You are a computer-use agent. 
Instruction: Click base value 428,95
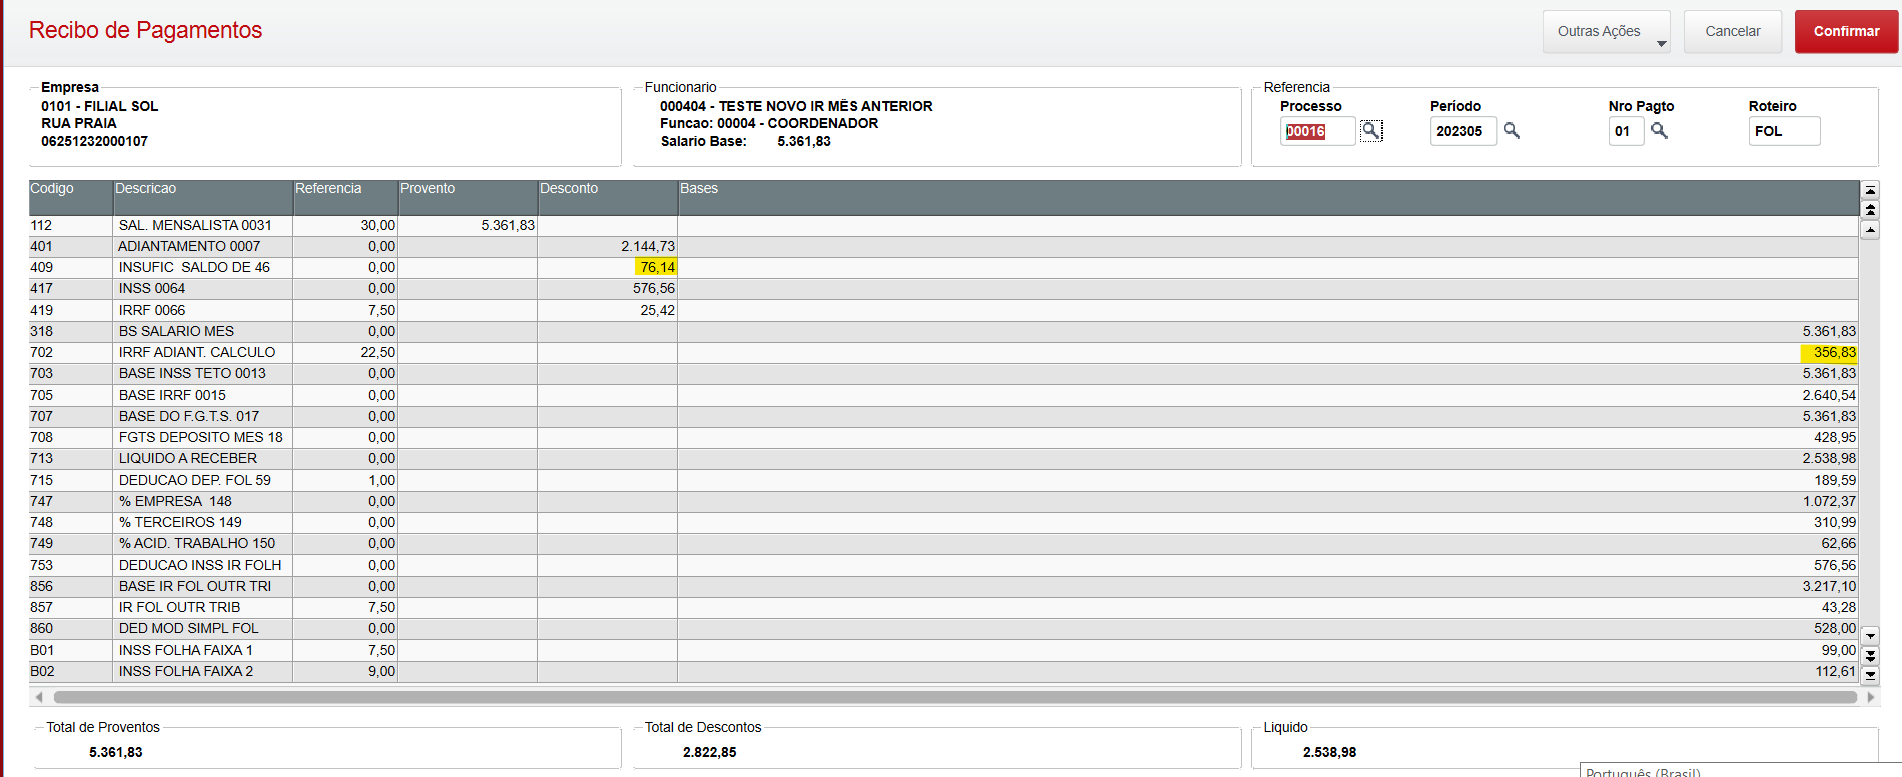[x=1836, y=437]
